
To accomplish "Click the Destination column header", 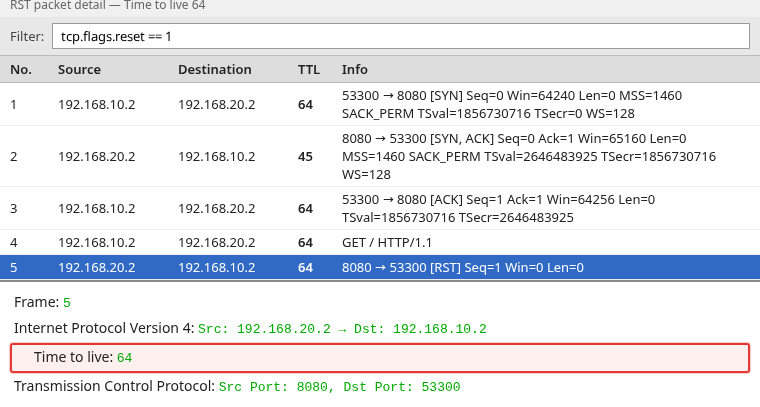I will coord(215,70).
